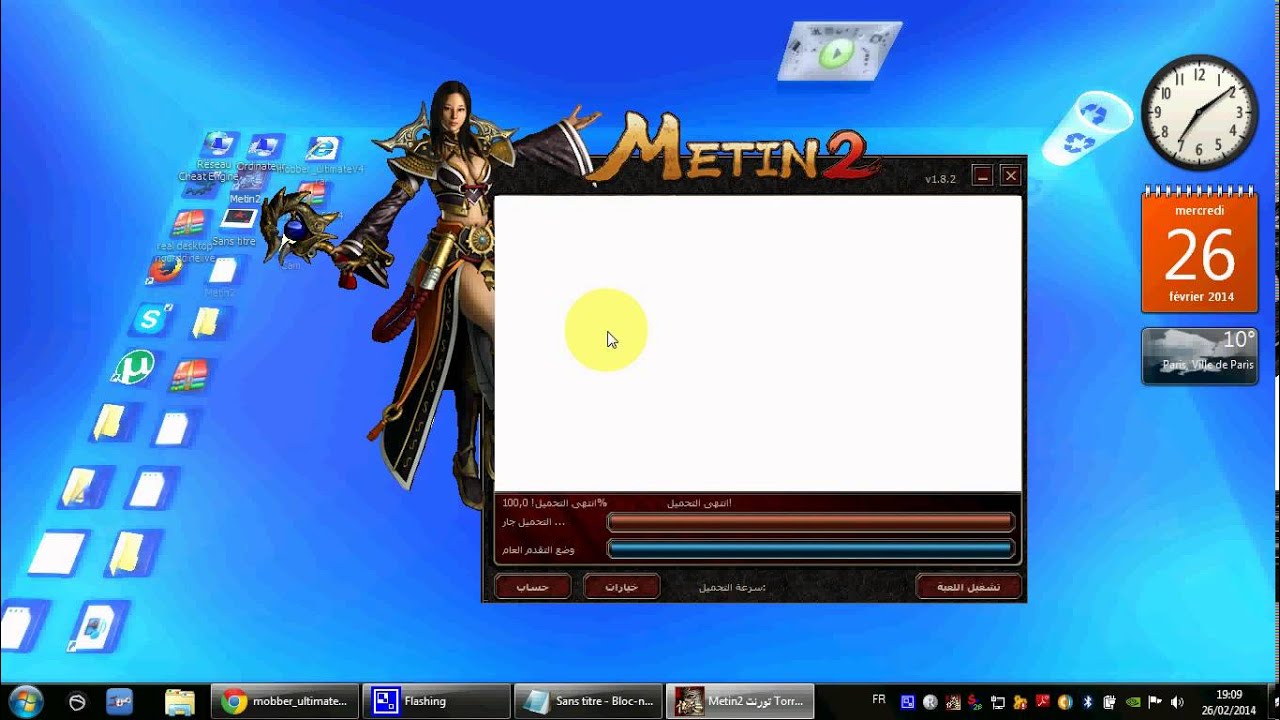Close the Metin2 patcher window
Screen dimensions: 1280x720
1011,176
